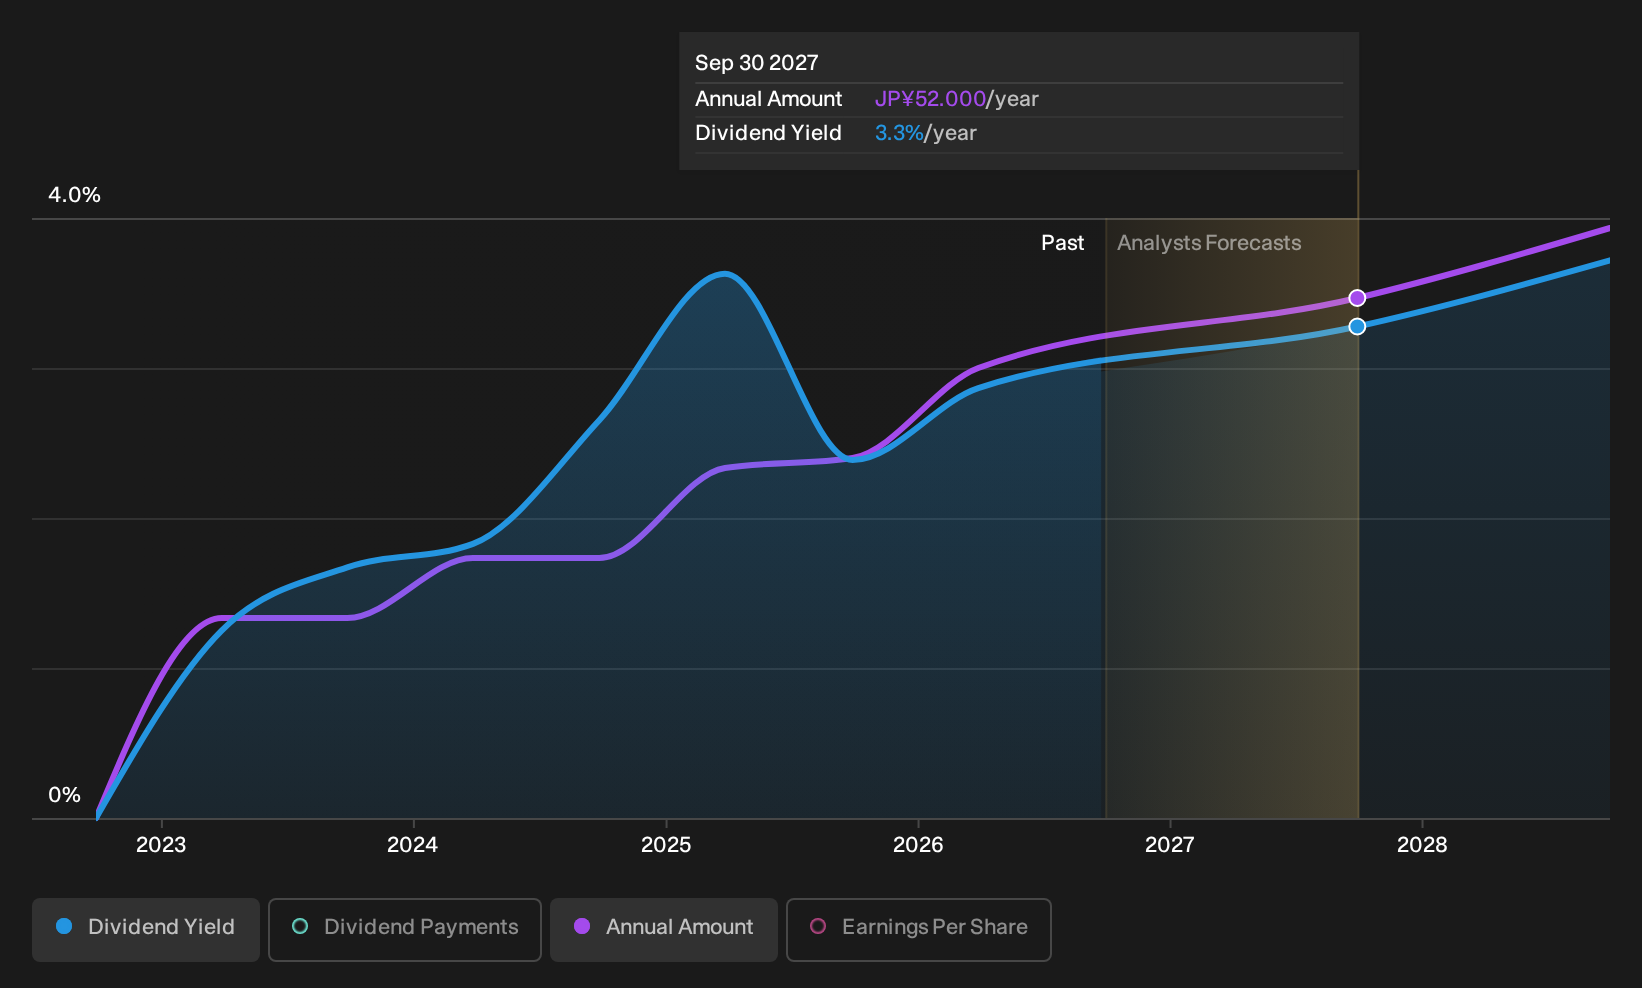Click the 2024 x-axis label
1642x988 pixels.
tap(412, 845)
